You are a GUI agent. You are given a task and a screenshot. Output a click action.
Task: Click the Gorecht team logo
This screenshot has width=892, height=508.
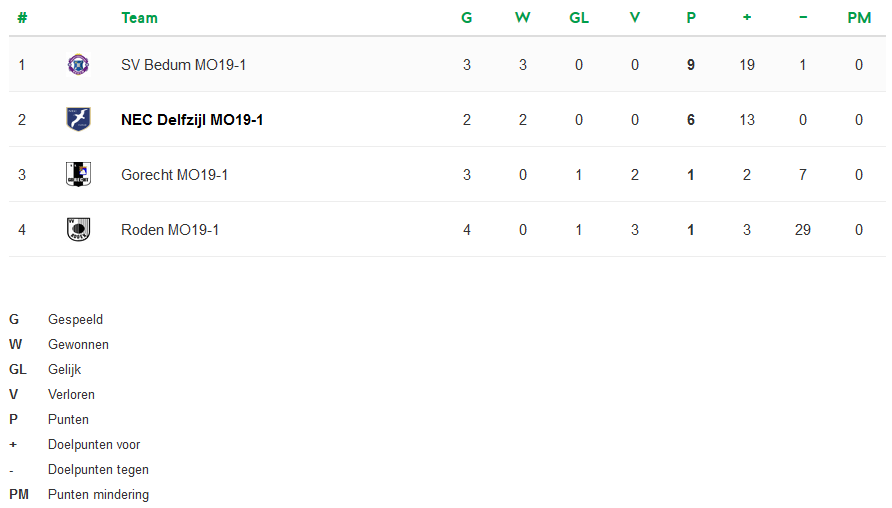tap(78, 175)
